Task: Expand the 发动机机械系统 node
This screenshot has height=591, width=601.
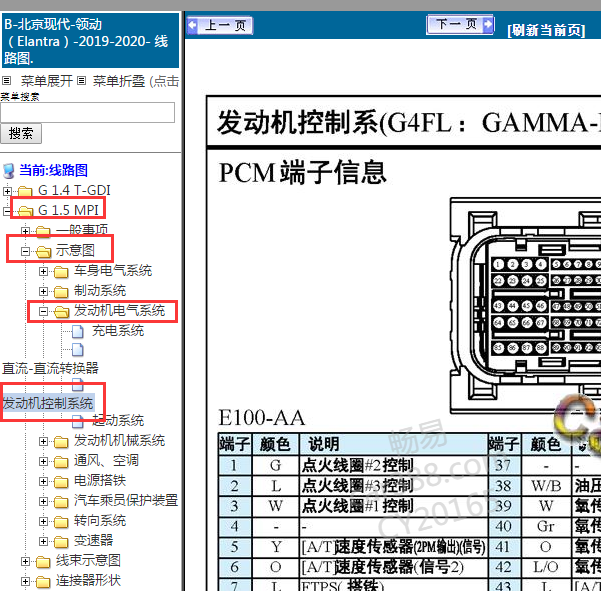Action: [43, 442]
